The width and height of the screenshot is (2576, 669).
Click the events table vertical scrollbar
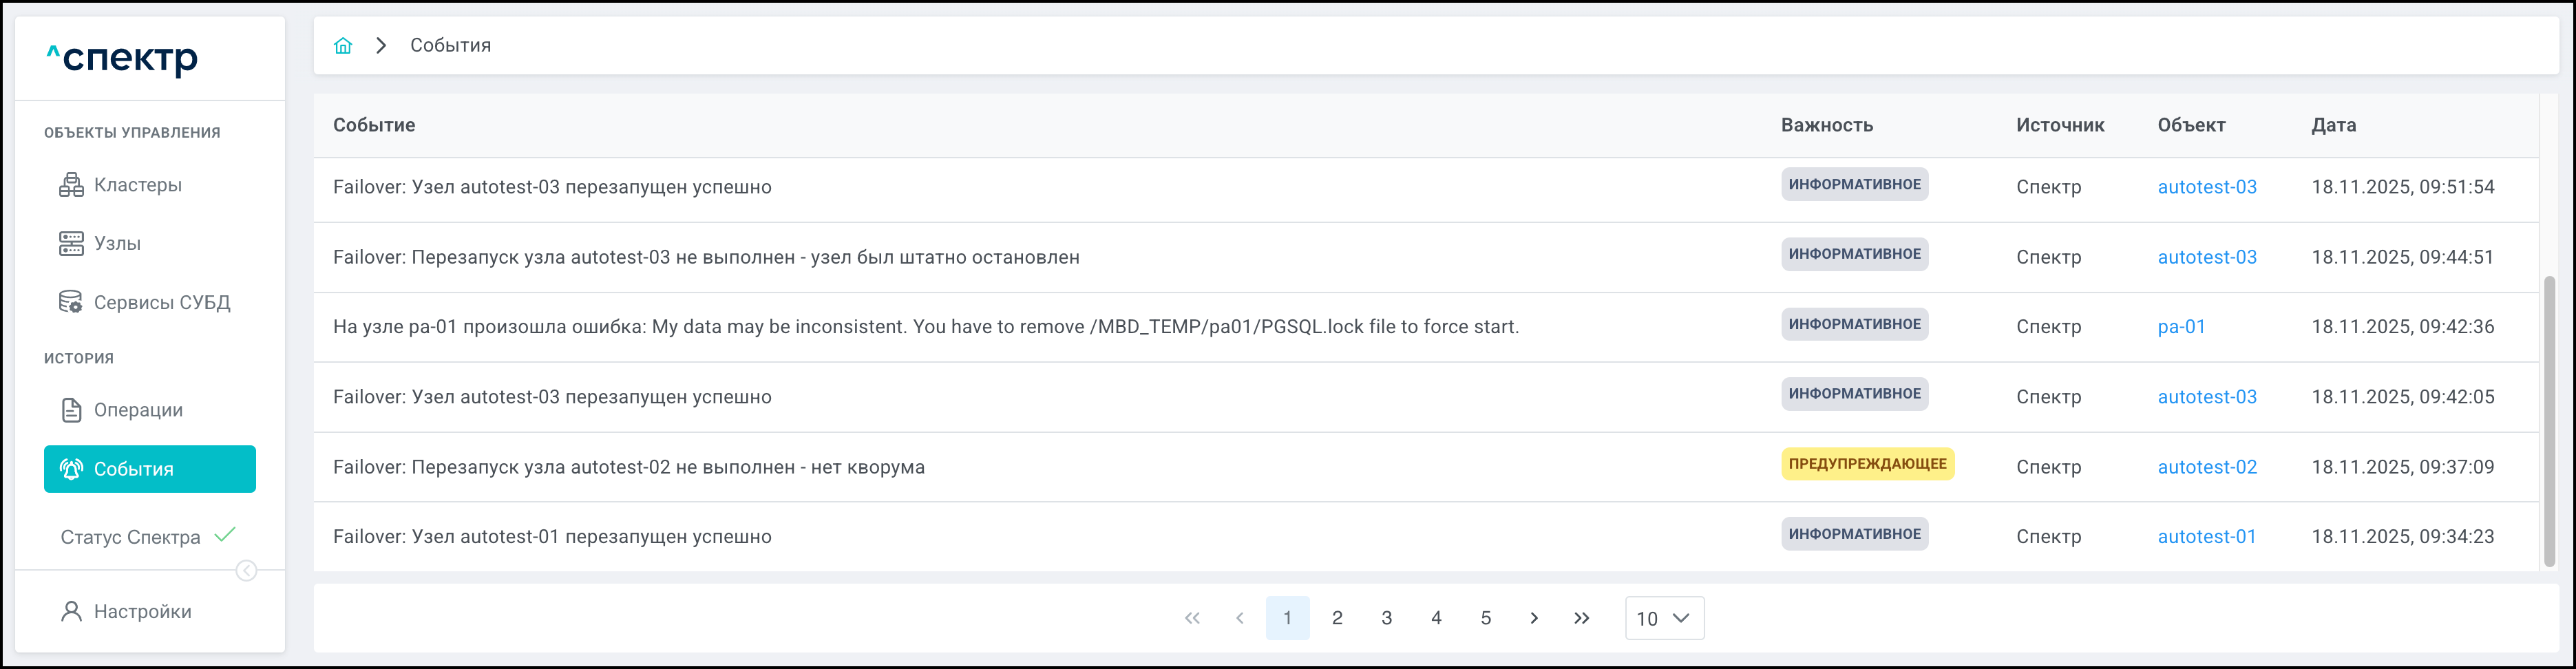coord(2549,420)
